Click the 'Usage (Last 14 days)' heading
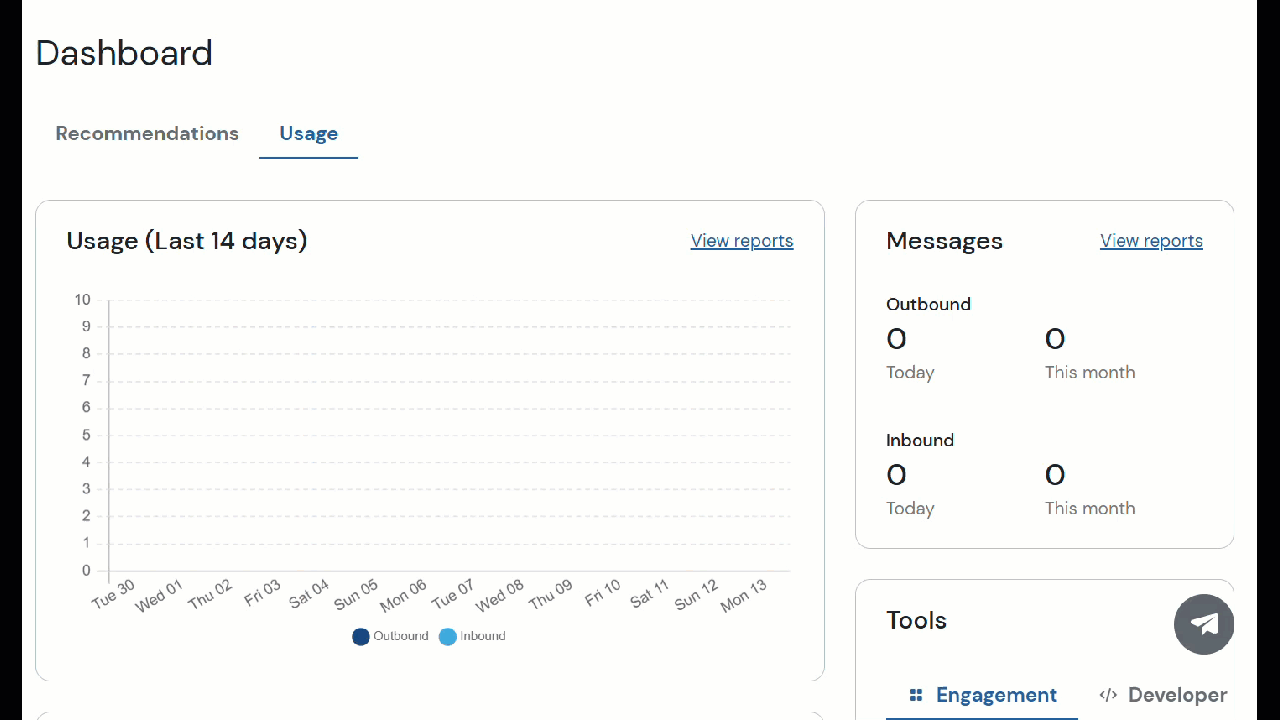This screenshot has width=1280, height=720. tap(187, 241)
